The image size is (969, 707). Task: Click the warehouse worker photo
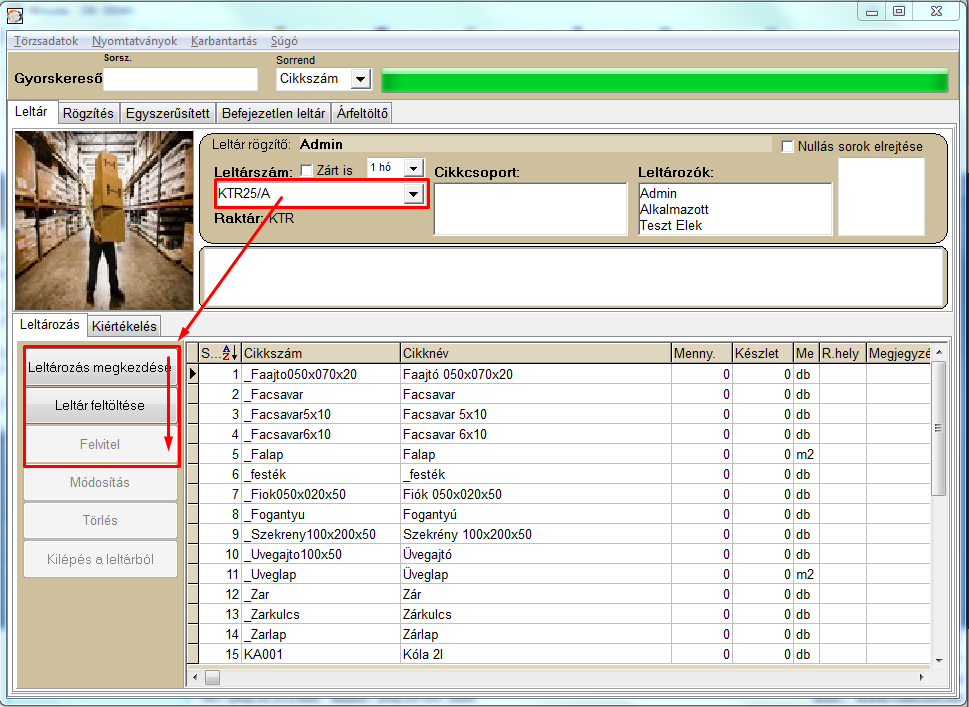104,221
